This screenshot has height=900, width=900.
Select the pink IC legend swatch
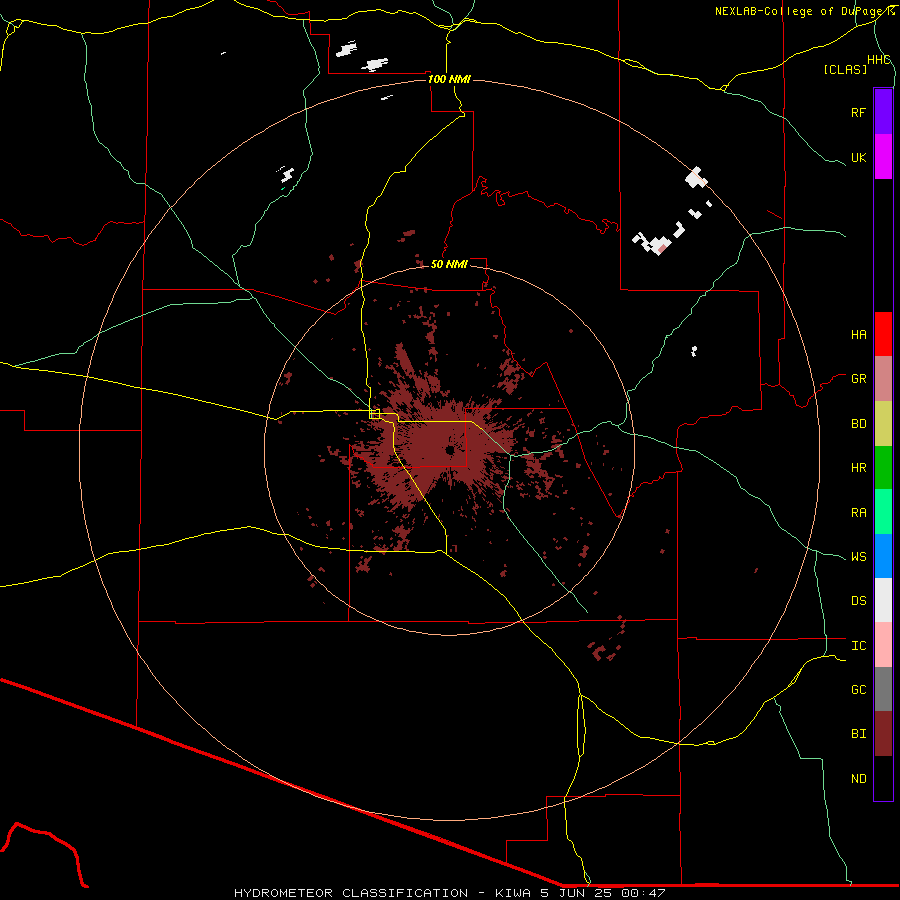click(883, 645)
